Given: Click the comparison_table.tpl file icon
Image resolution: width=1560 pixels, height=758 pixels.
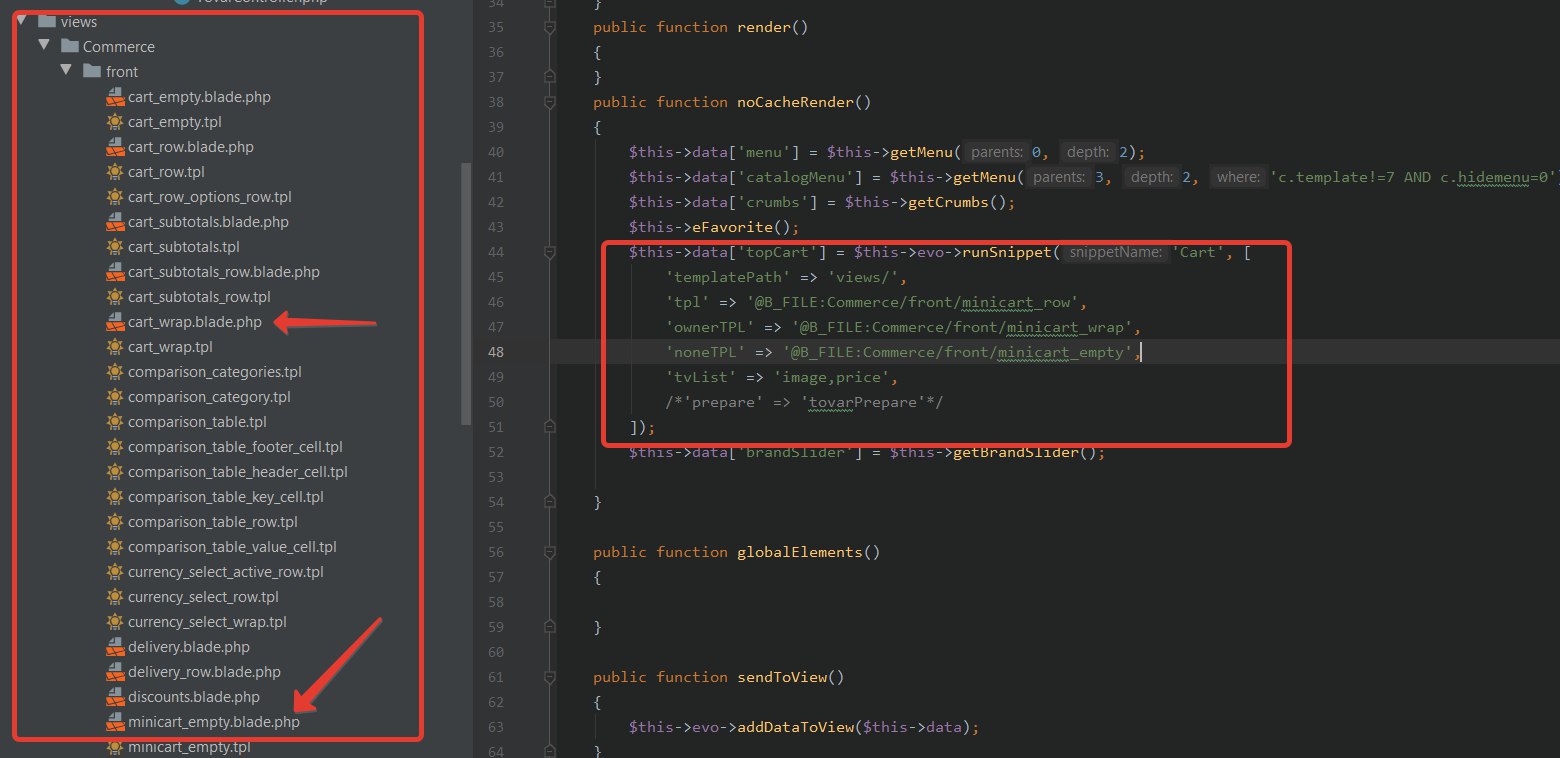Looking at the screenshot, I should tap(115, 422).
